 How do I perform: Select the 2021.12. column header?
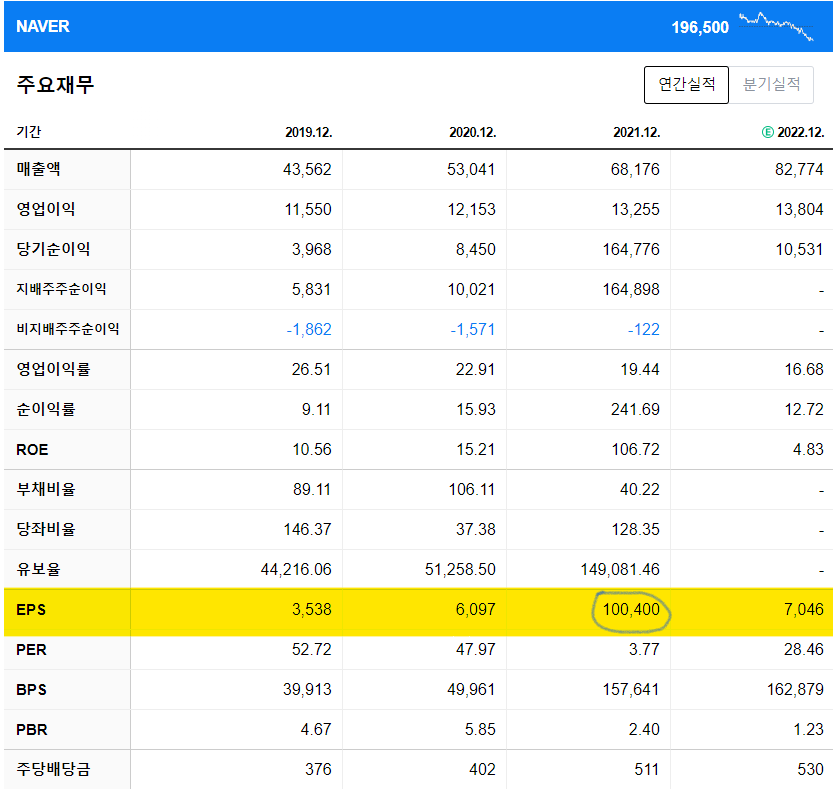click(x=636, y=132)
